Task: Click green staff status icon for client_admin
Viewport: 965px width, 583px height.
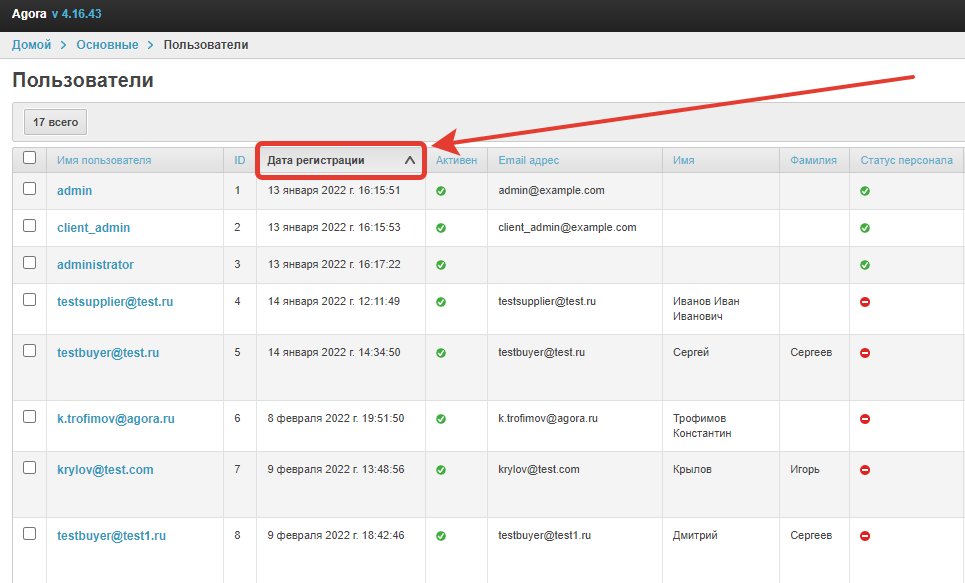Action: (x=865, y=228)
